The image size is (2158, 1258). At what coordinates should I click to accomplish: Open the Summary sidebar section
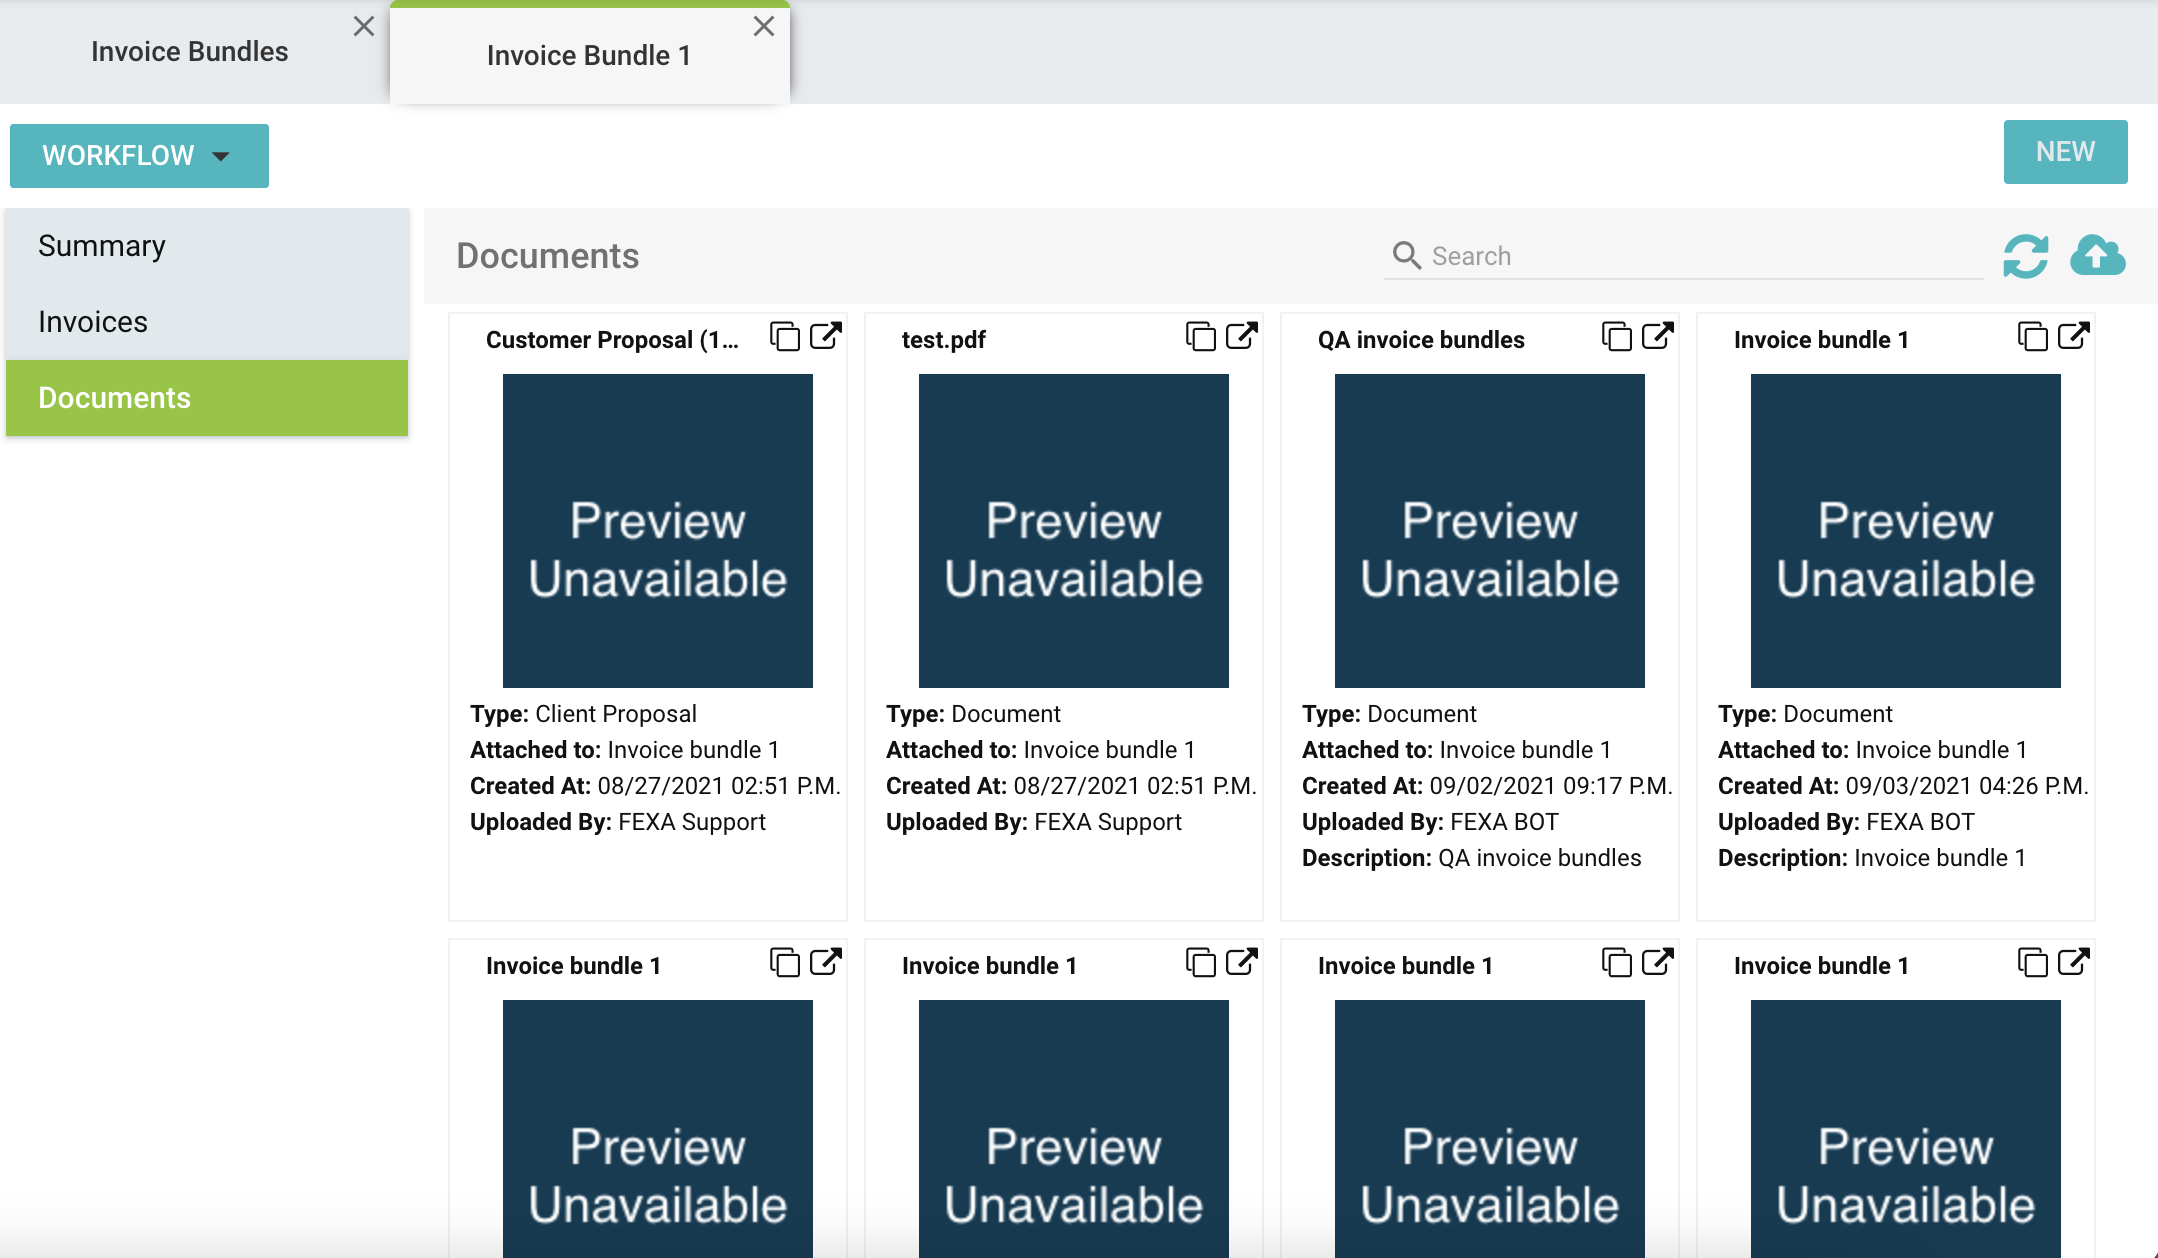point(102,245)
